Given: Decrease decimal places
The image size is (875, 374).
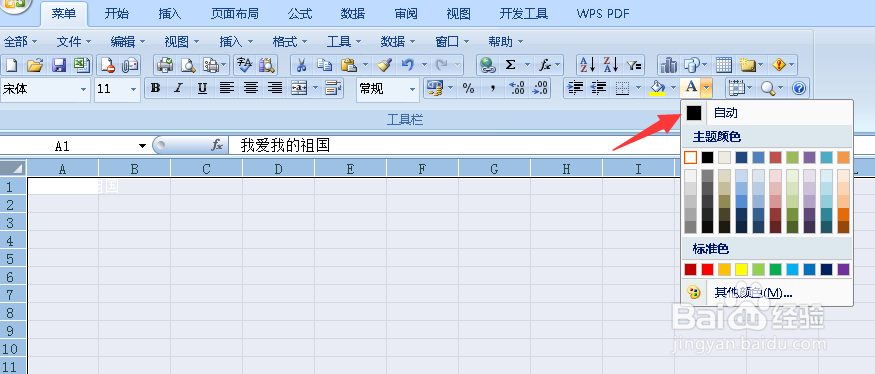Looking at the screenshot, I should pyautogui.click(x=540, y=88).
